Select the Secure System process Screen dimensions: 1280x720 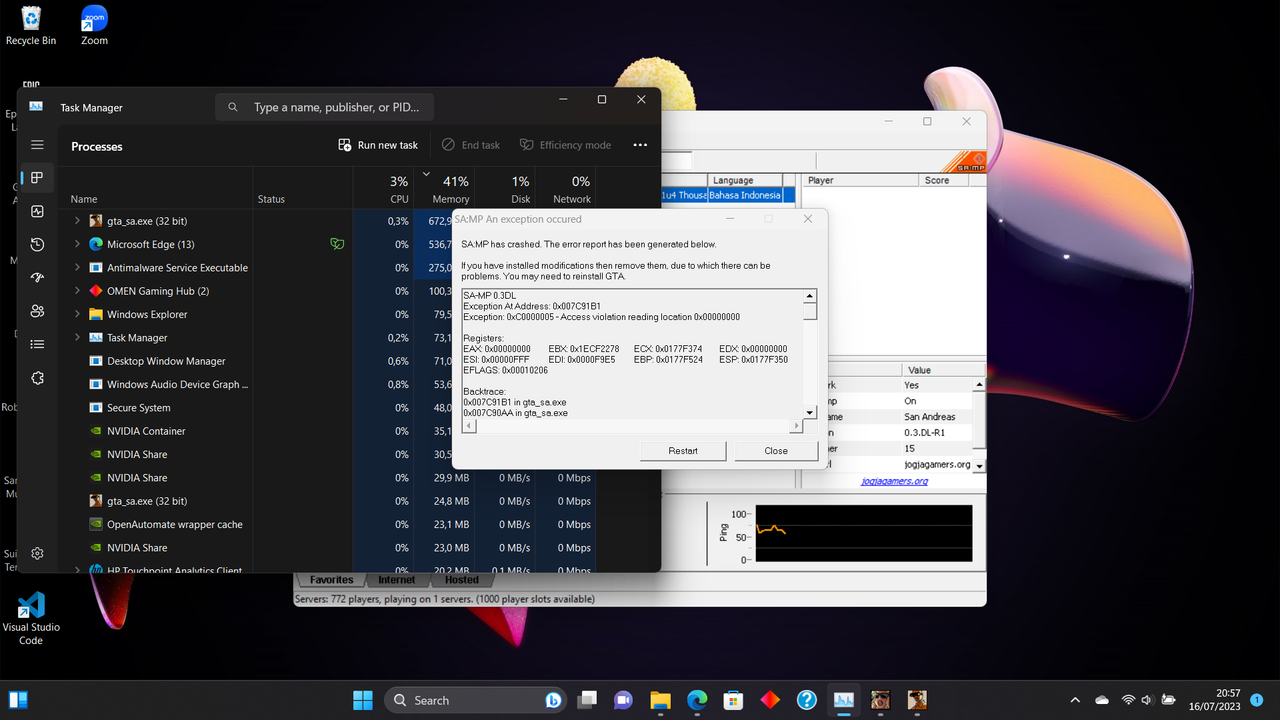(x=138, y=408)
